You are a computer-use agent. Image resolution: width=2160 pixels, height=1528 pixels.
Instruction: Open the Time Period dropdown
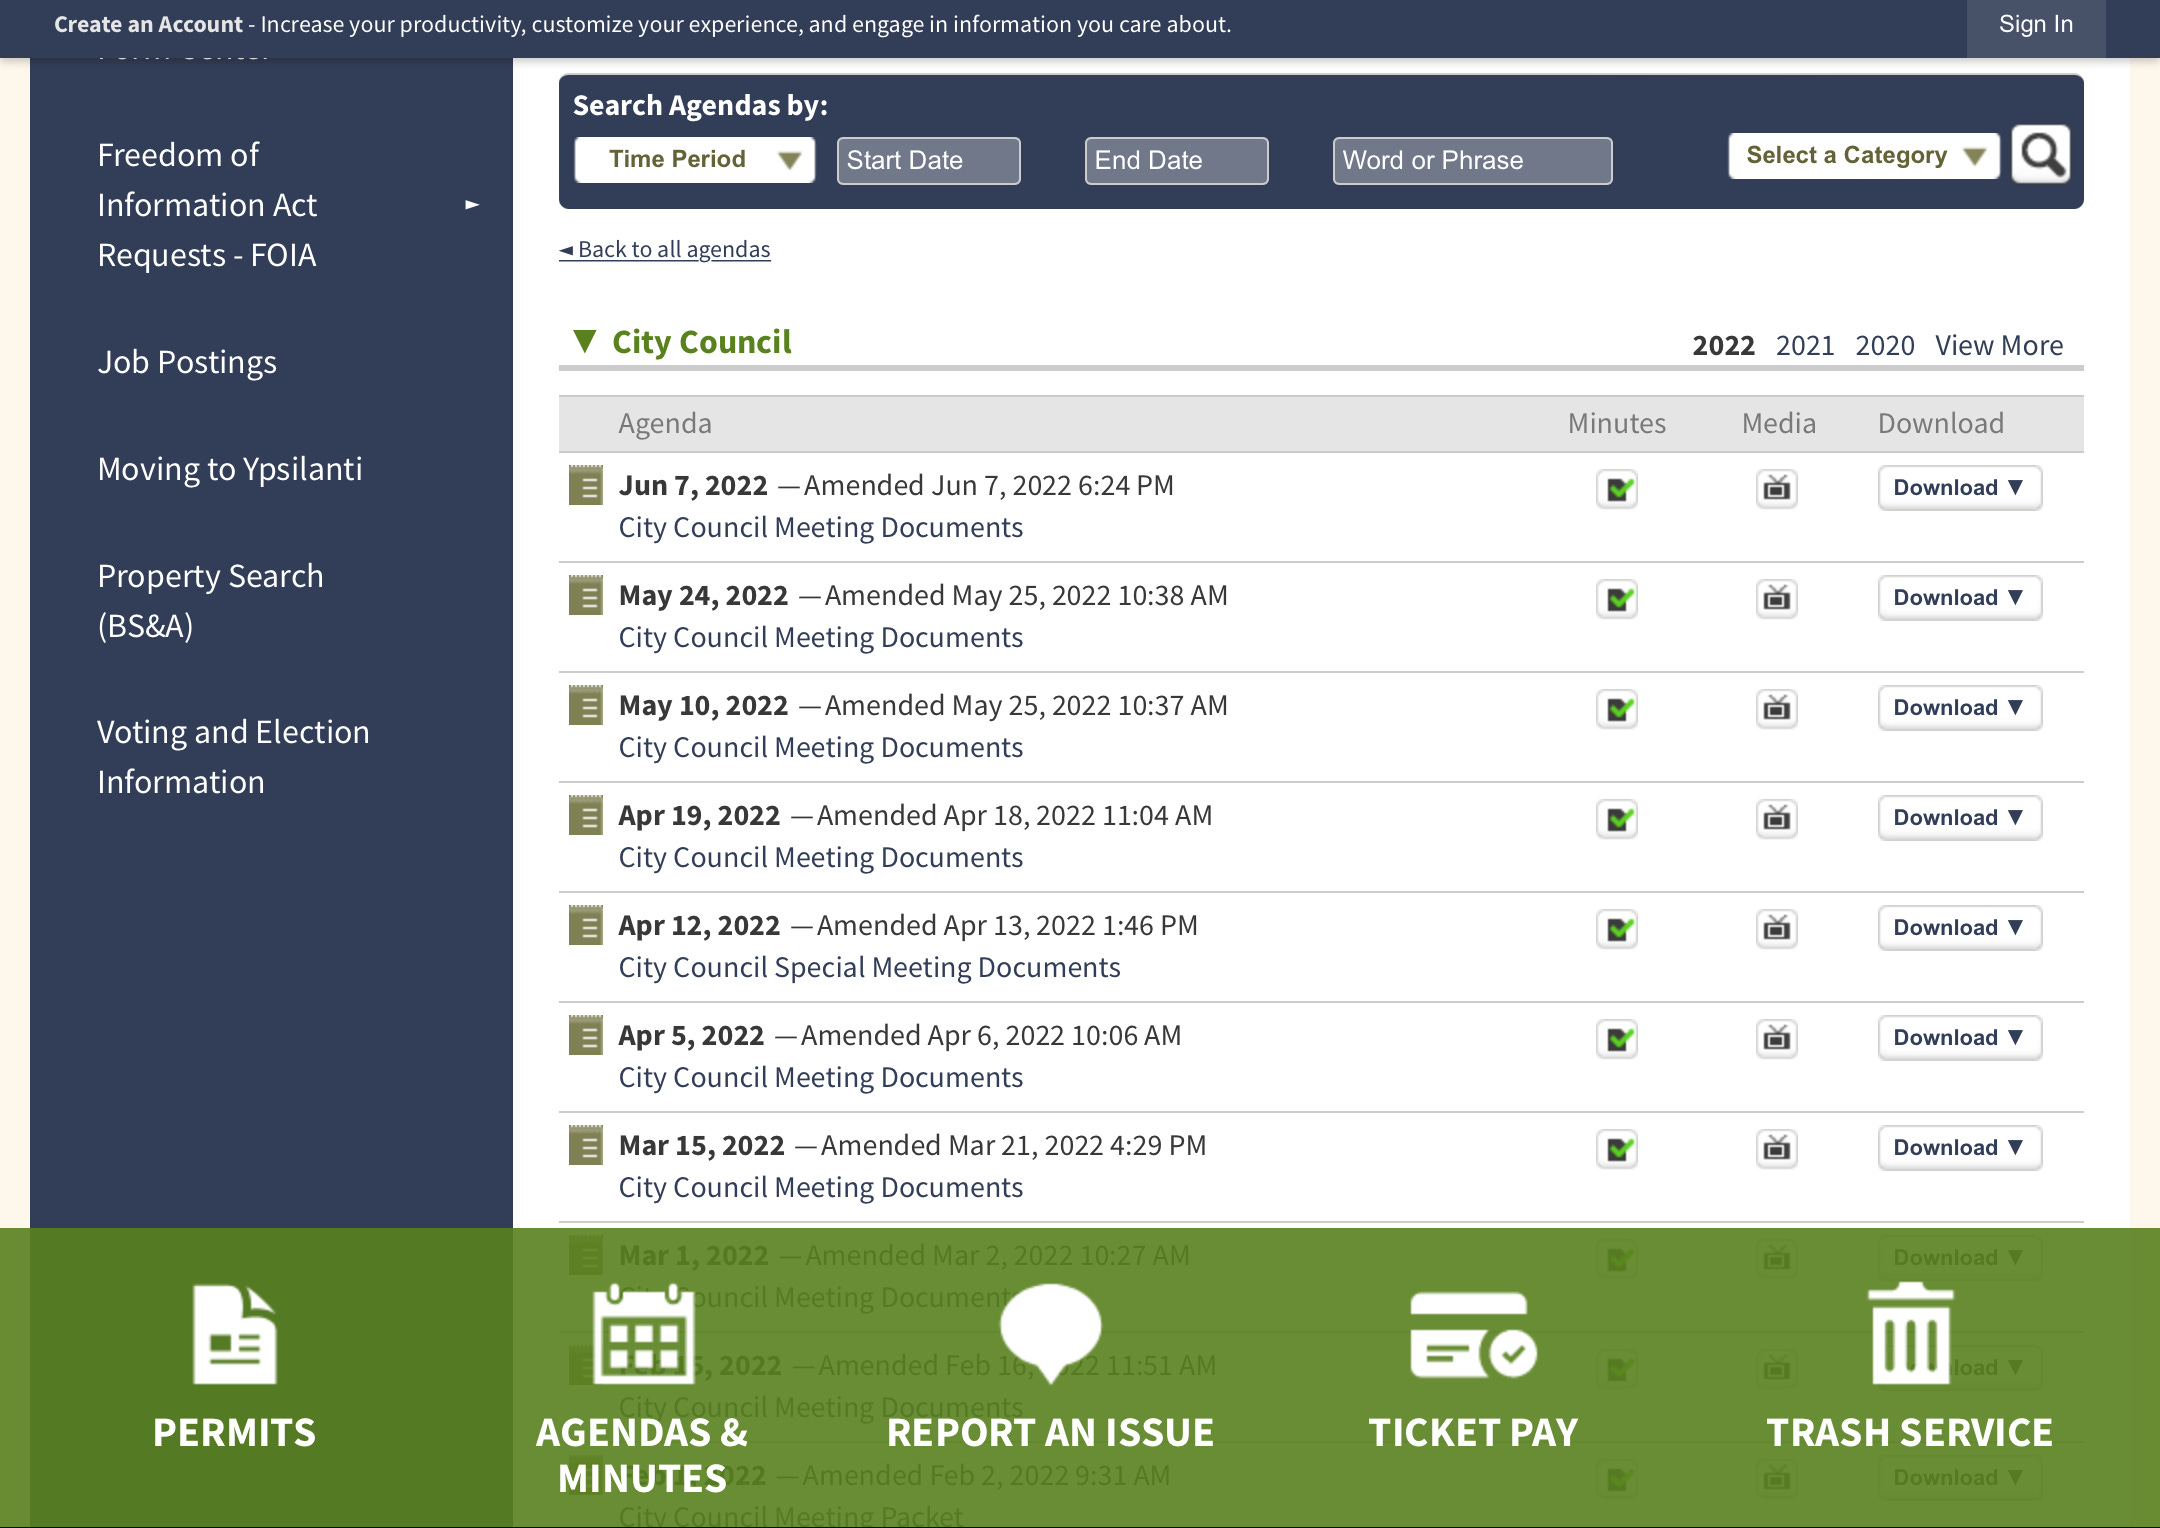point(694,160)
